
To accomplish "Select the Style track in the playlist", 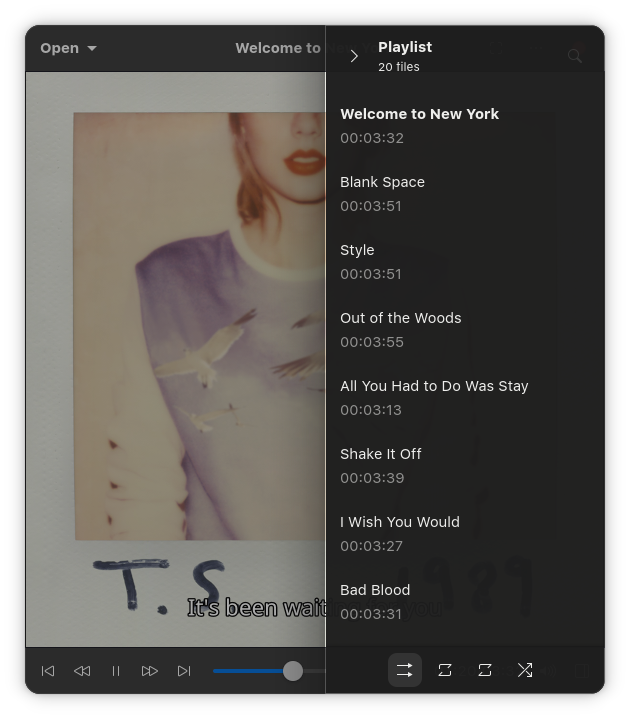I will [358, 261].
